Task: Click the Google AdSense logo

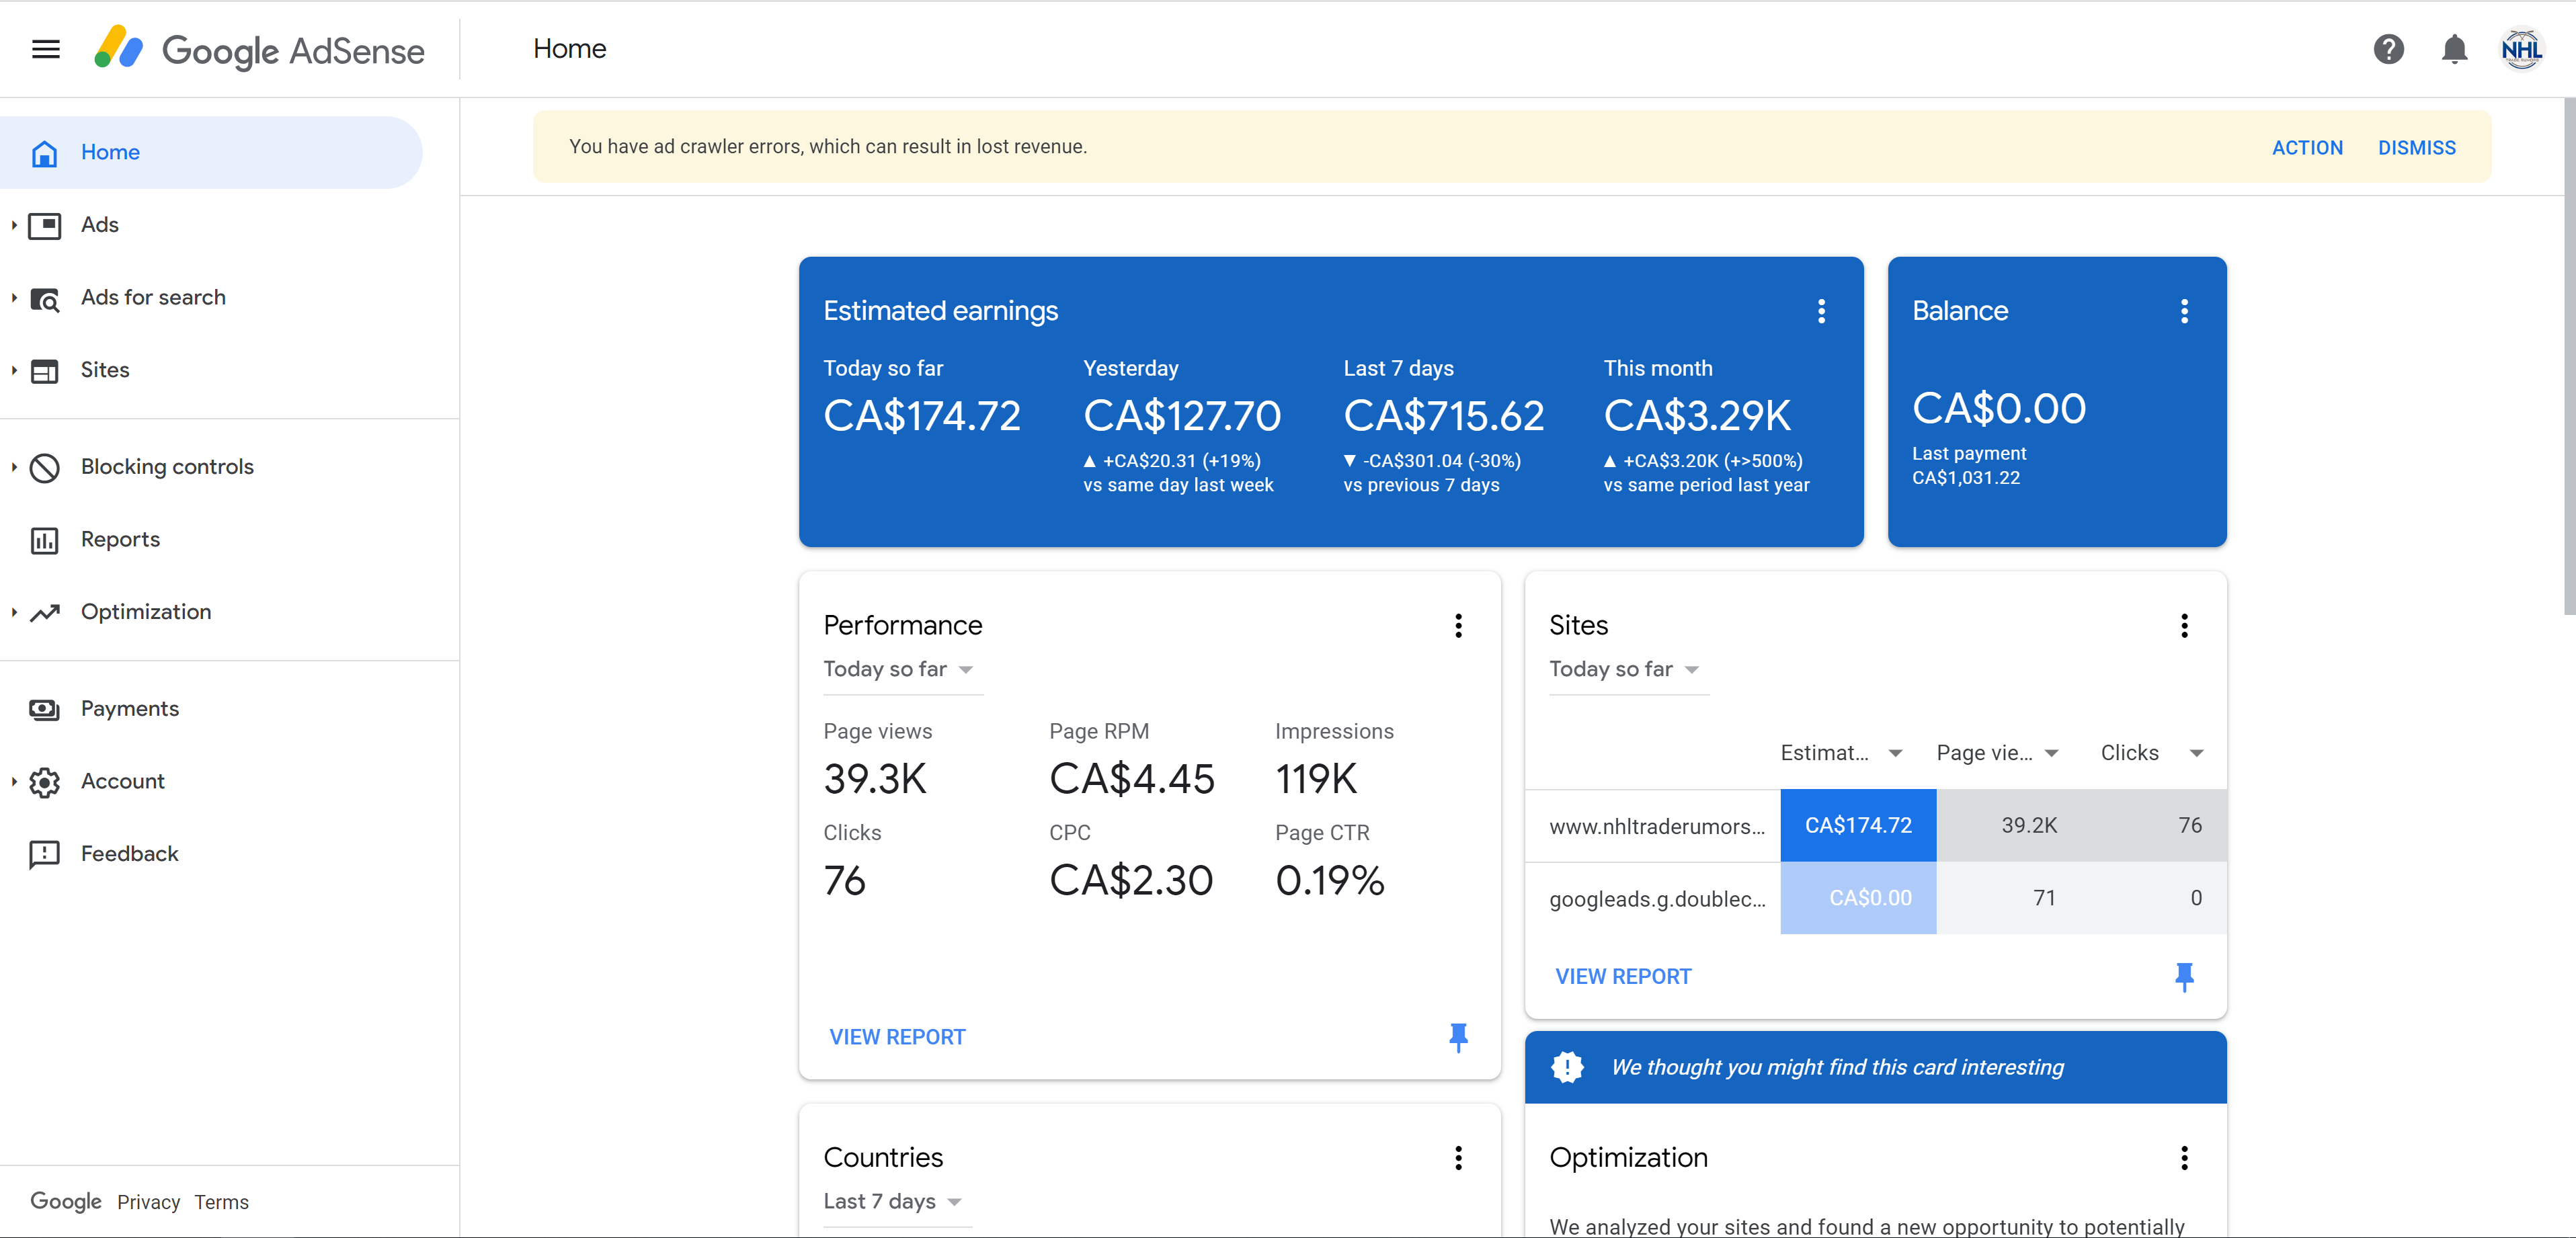Action: click(x=260, y=49)
